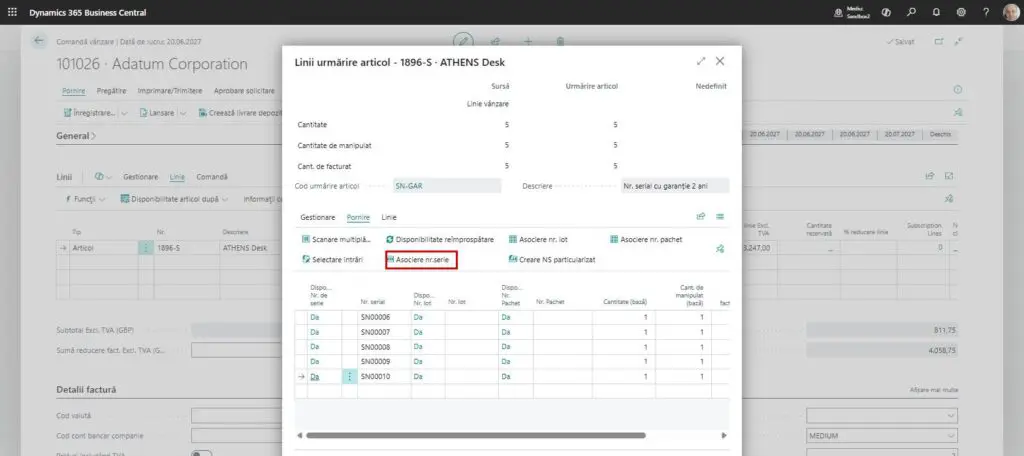
Task: Click the Cod valută input field
Action: click(x=236, y=415)
